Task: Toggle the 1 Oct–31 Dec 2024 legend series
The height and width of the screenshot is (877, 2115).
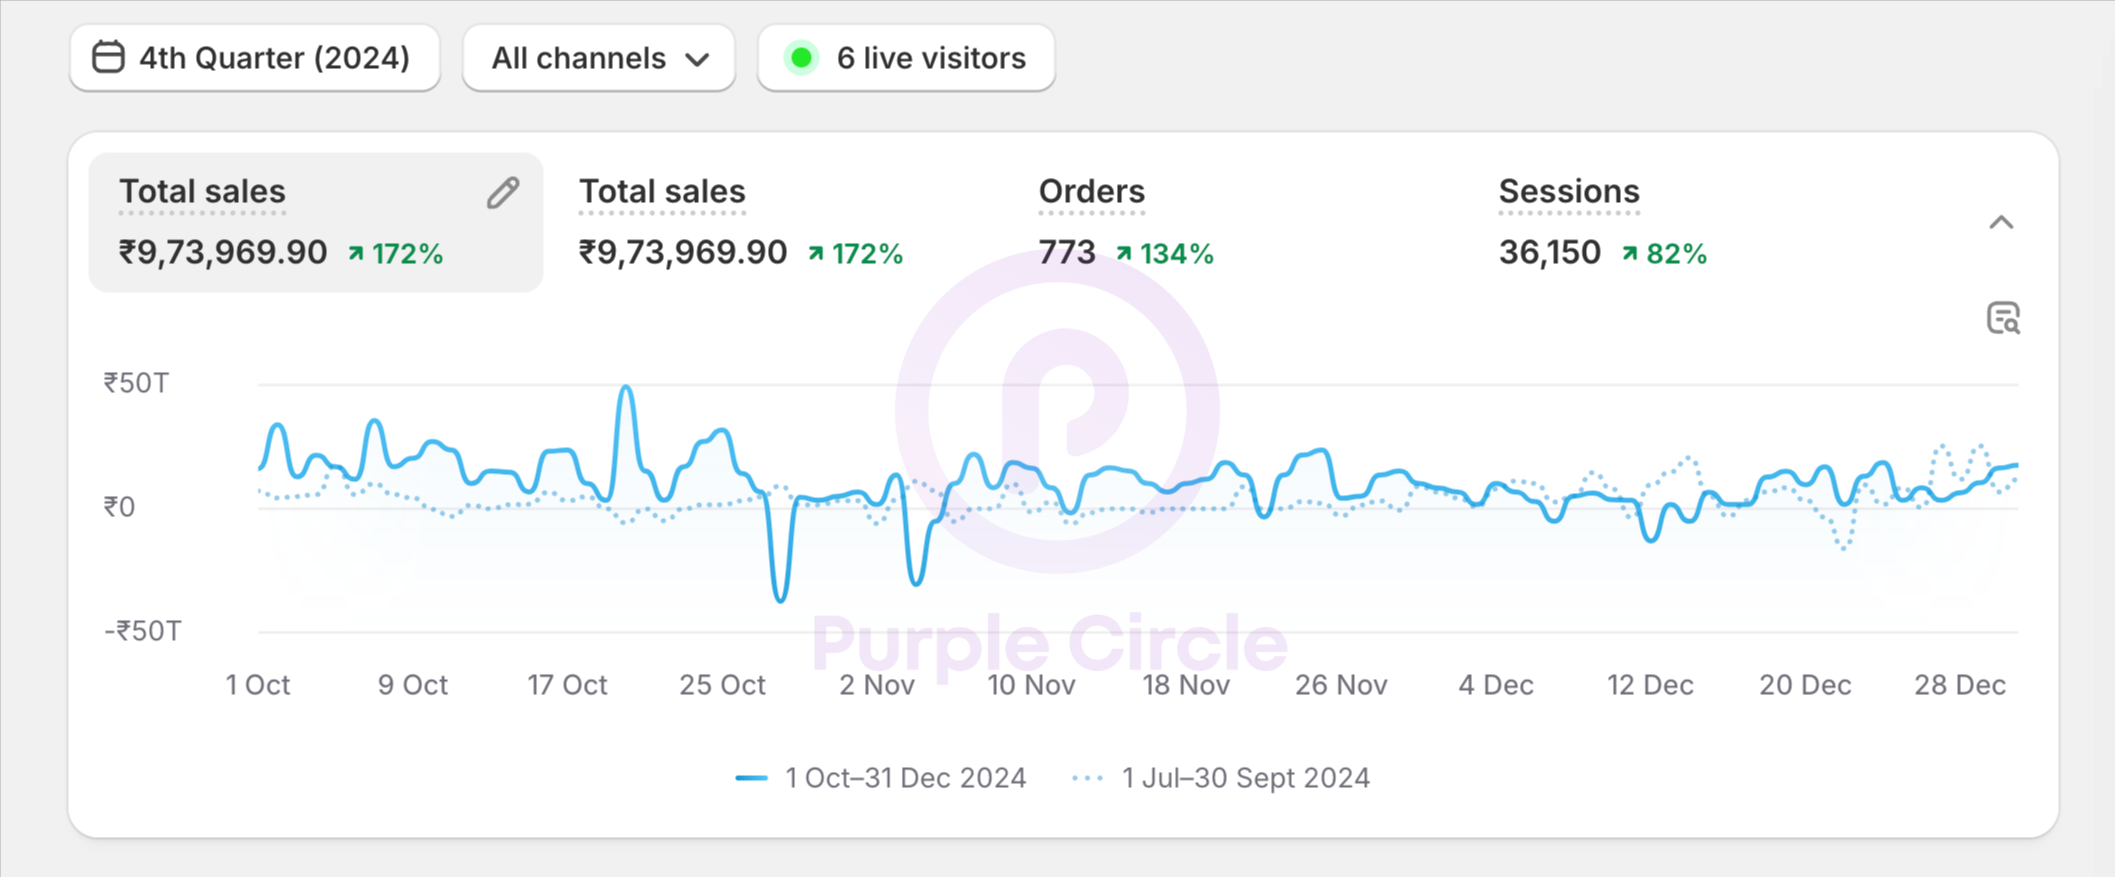Action: (x=905, y=778)
